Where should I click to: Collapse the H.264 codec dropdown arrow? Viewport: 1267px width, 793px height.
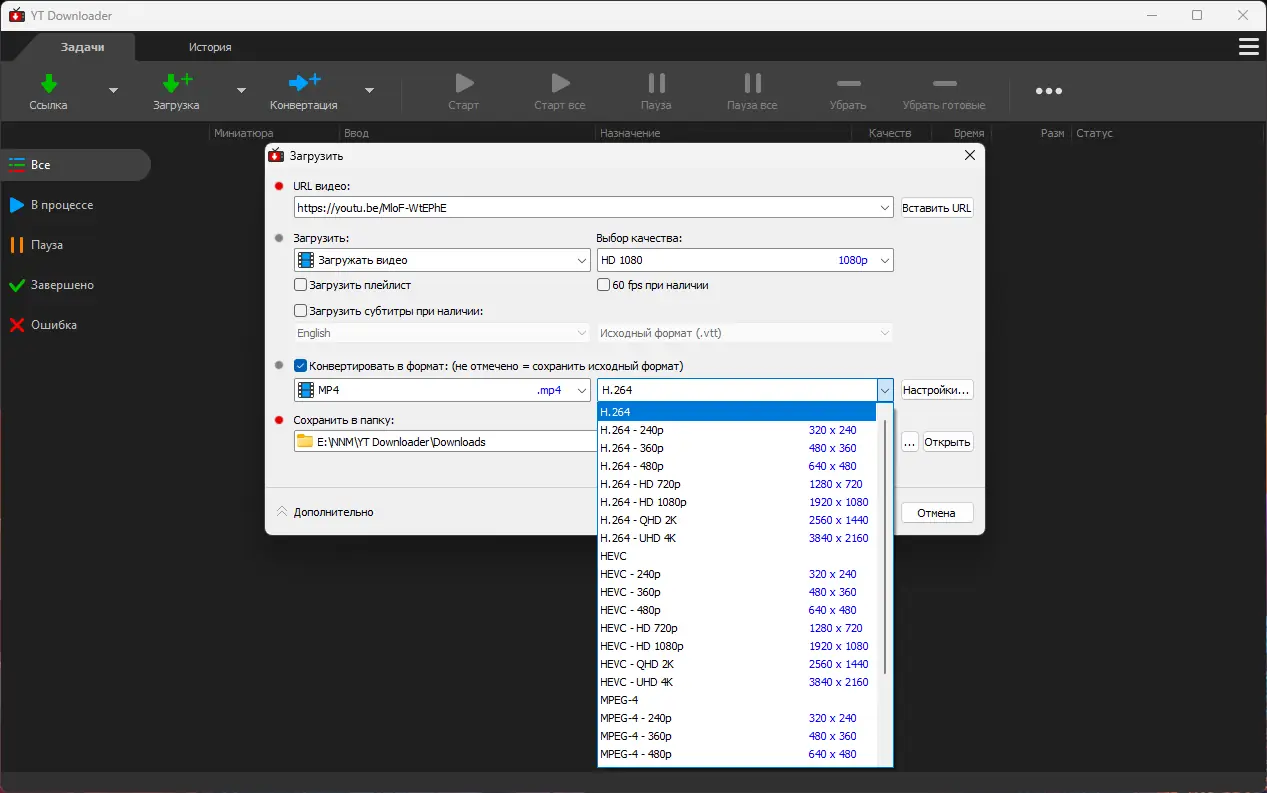(885, 390)
